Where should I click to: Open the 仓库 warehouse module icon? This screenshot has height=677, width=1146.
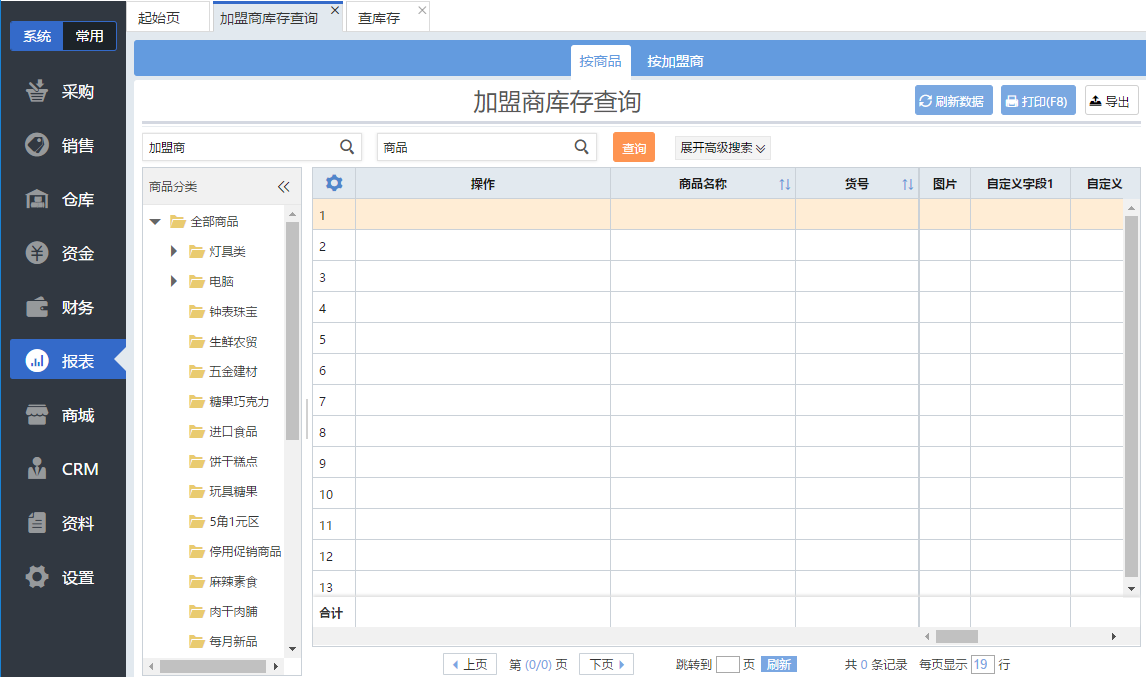click(37, 200)
